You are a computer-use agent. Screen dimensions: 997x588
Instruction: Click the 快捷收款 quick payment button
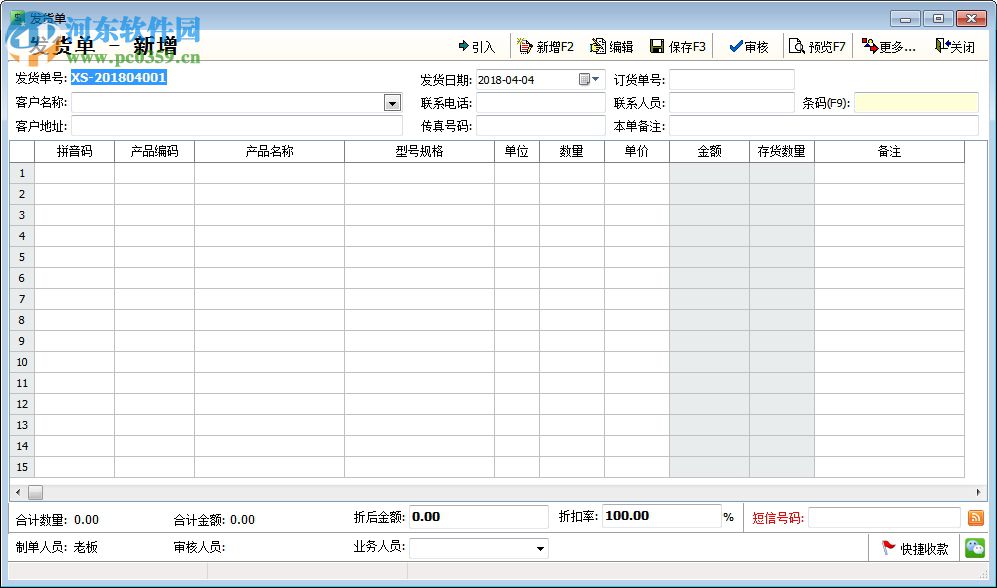coord(915,549)
